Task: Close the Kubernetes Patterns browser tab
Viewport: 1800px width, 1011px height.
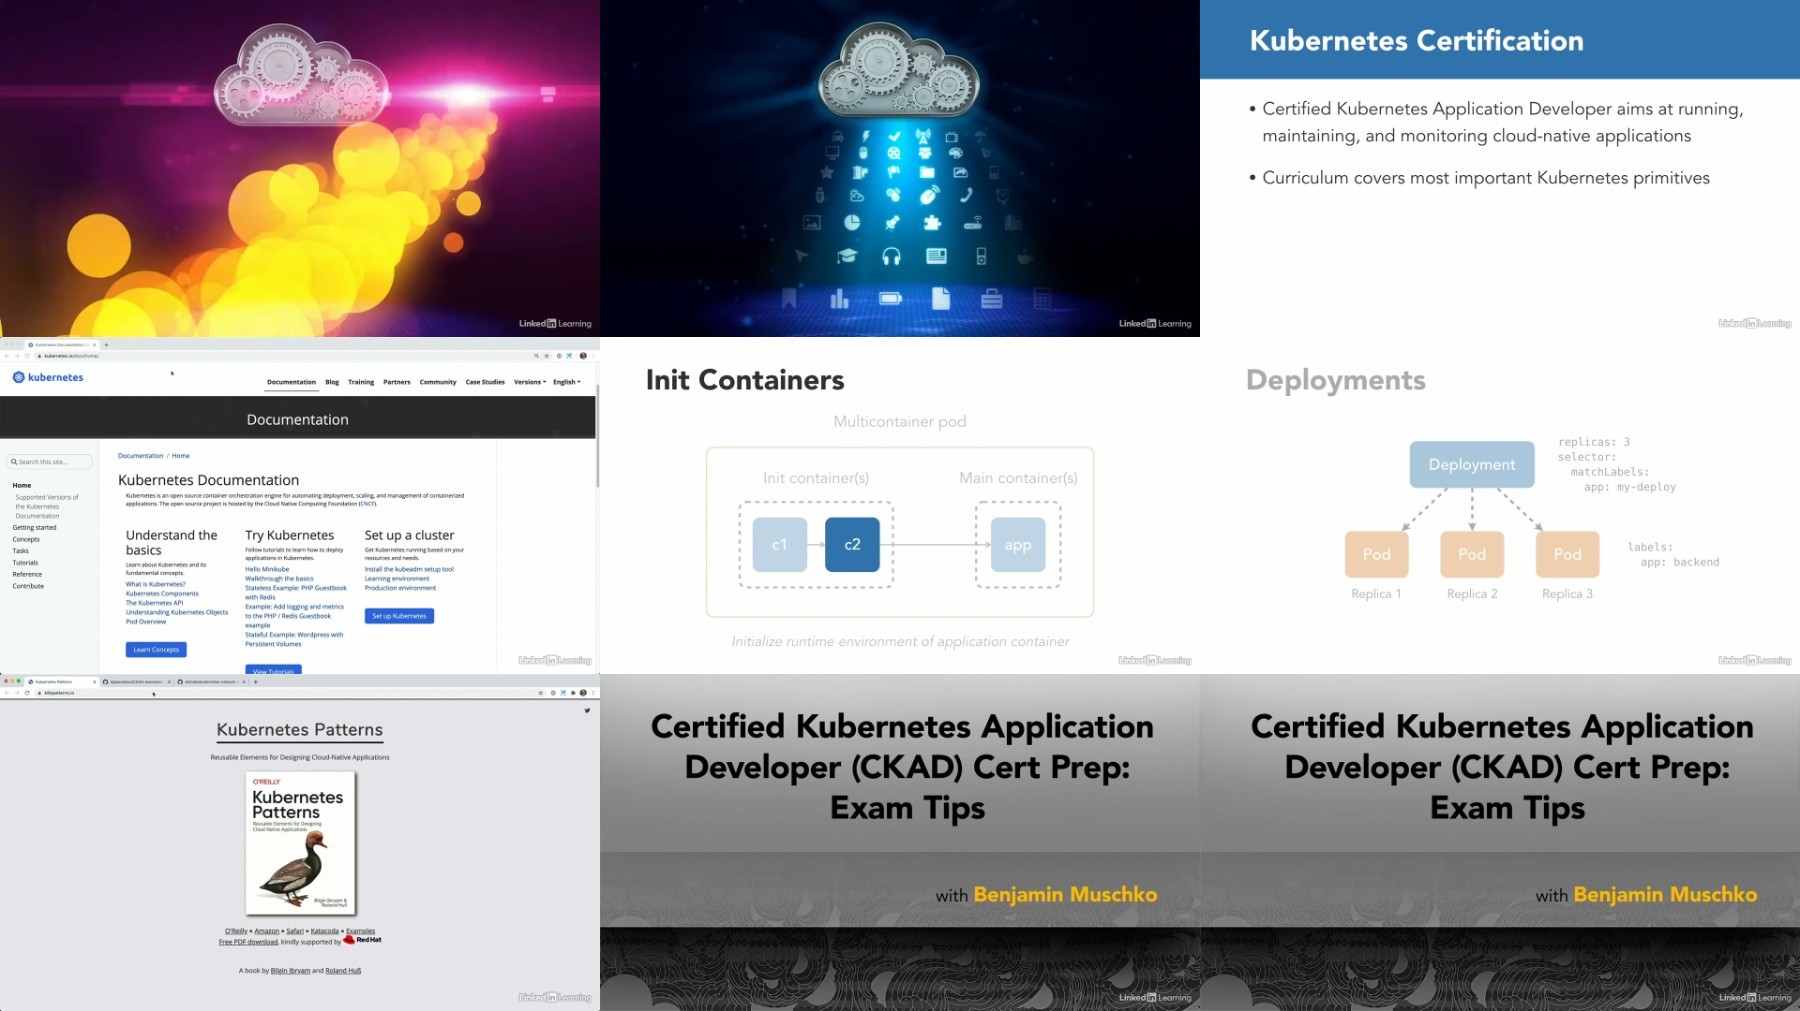Action: click(94, 682)
